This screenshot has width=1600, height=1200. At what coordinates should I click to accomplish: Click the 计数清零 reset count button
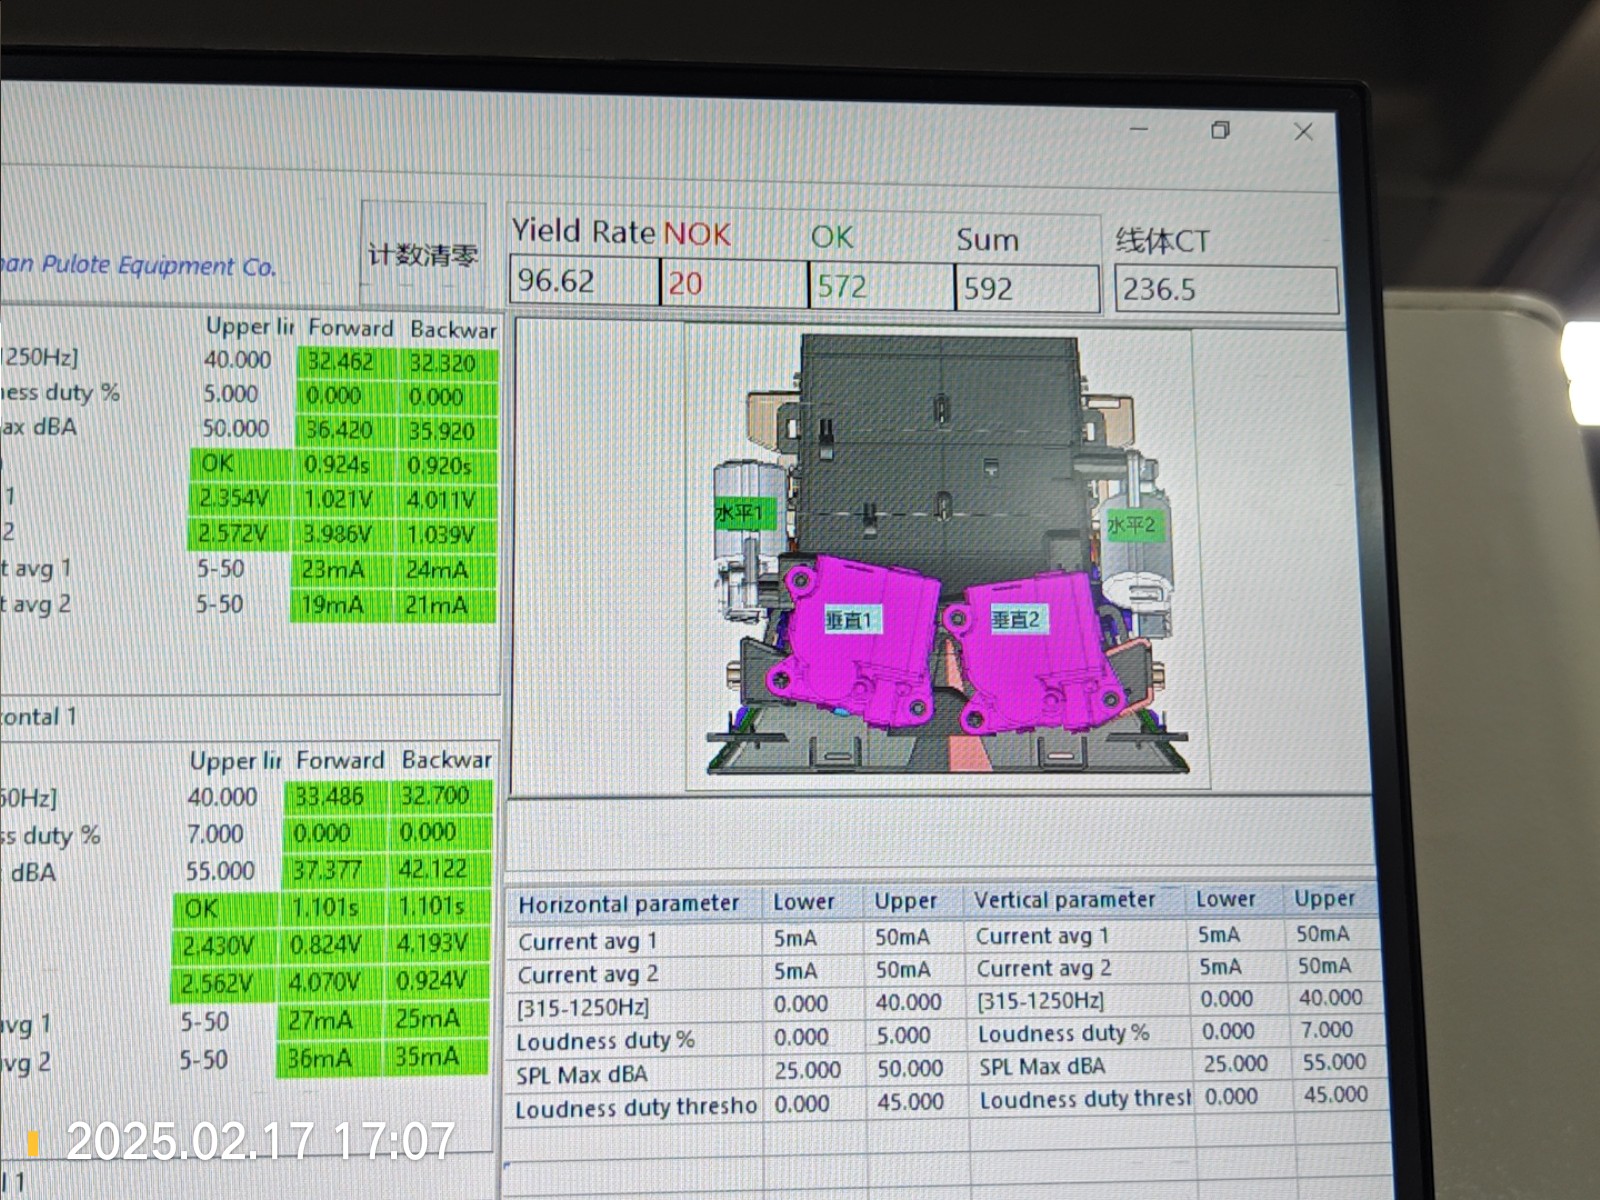coord(422,255)
